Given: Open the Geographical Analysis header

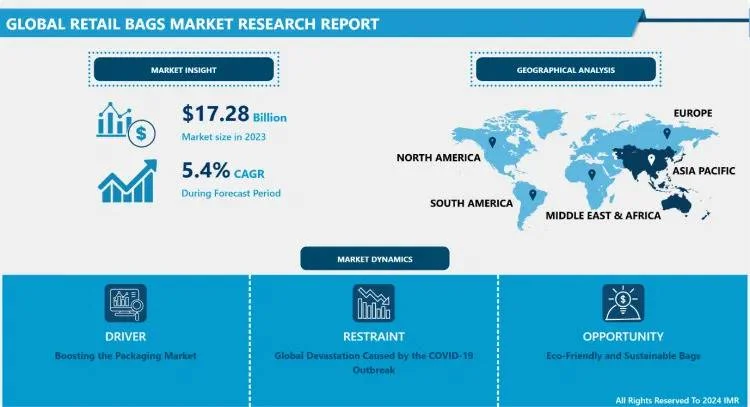Looking at the screenshot, I should [x=565, y=69].
